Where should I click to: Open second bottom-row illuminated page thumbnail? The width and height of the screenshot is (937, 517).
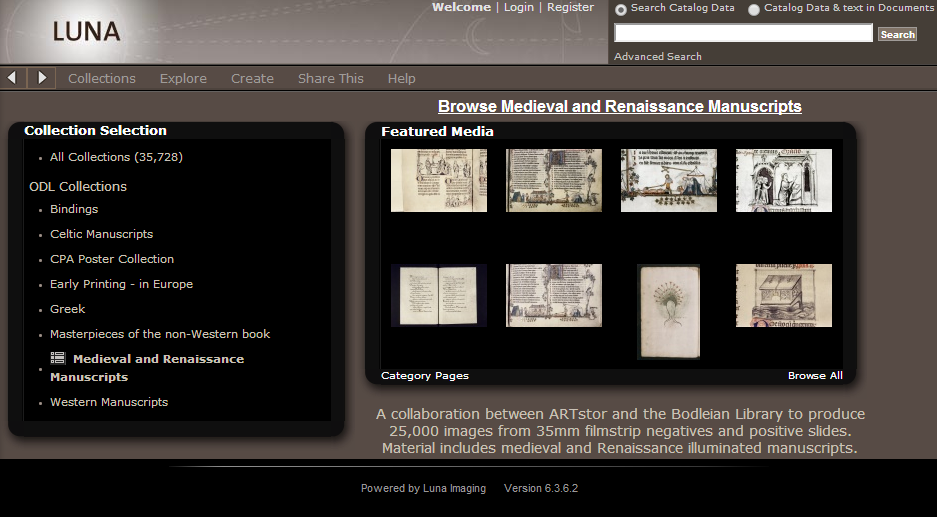[x=553, y=295]
